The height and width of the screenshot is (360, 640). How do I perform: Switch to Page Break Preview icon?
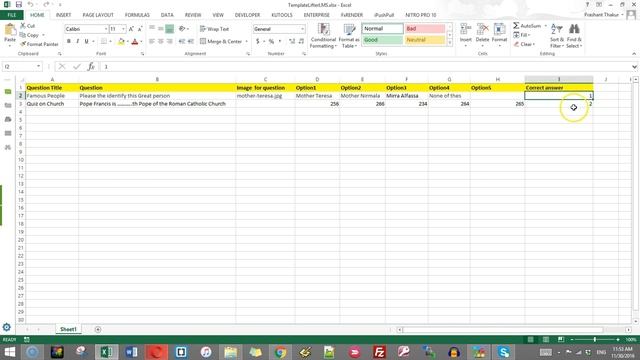561,340
